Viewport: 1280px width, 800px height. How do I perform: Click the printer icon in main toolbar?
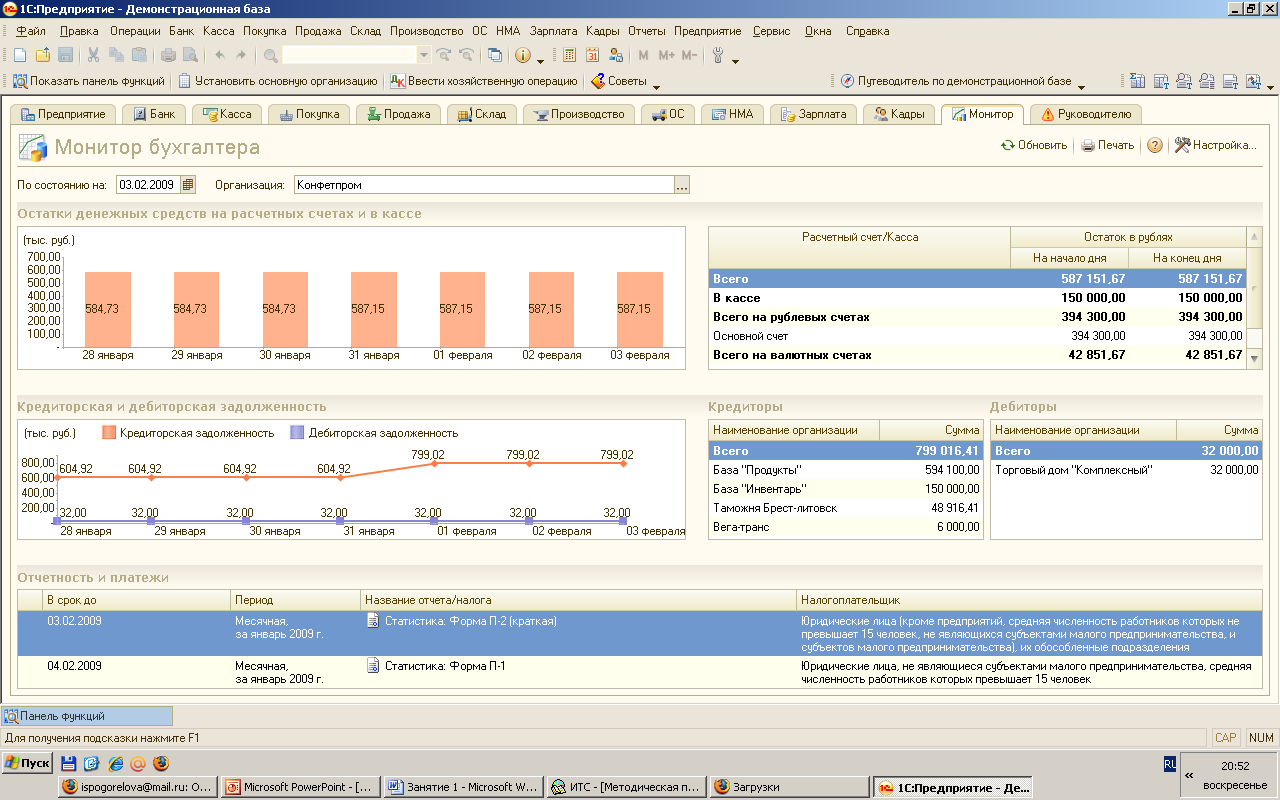point(168,55)
